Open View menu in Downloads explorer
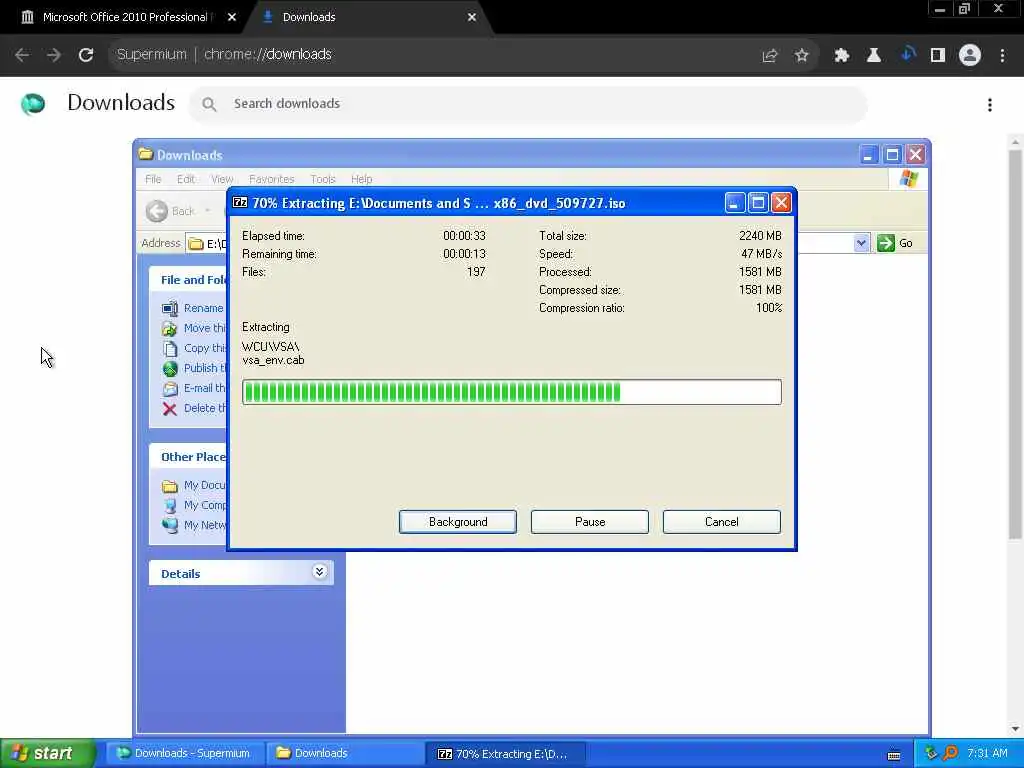Image resolution: width=1024 pixels, height=768 pixels. pos(221,179)
